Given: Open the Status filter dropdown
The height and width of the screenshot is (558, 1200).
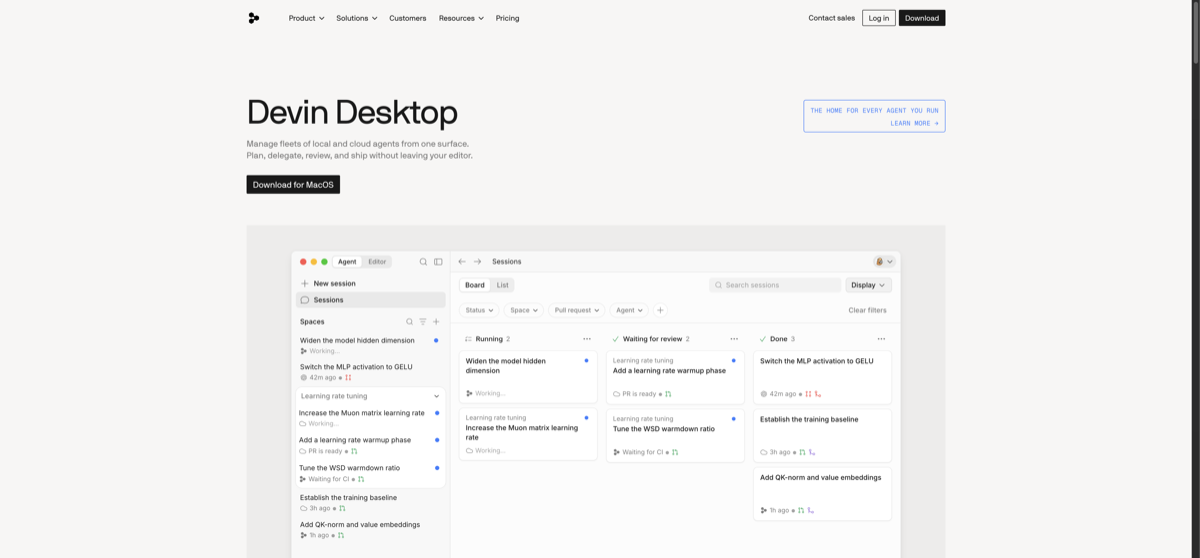Looking at the screenshot, I should [x=479, y=310].
